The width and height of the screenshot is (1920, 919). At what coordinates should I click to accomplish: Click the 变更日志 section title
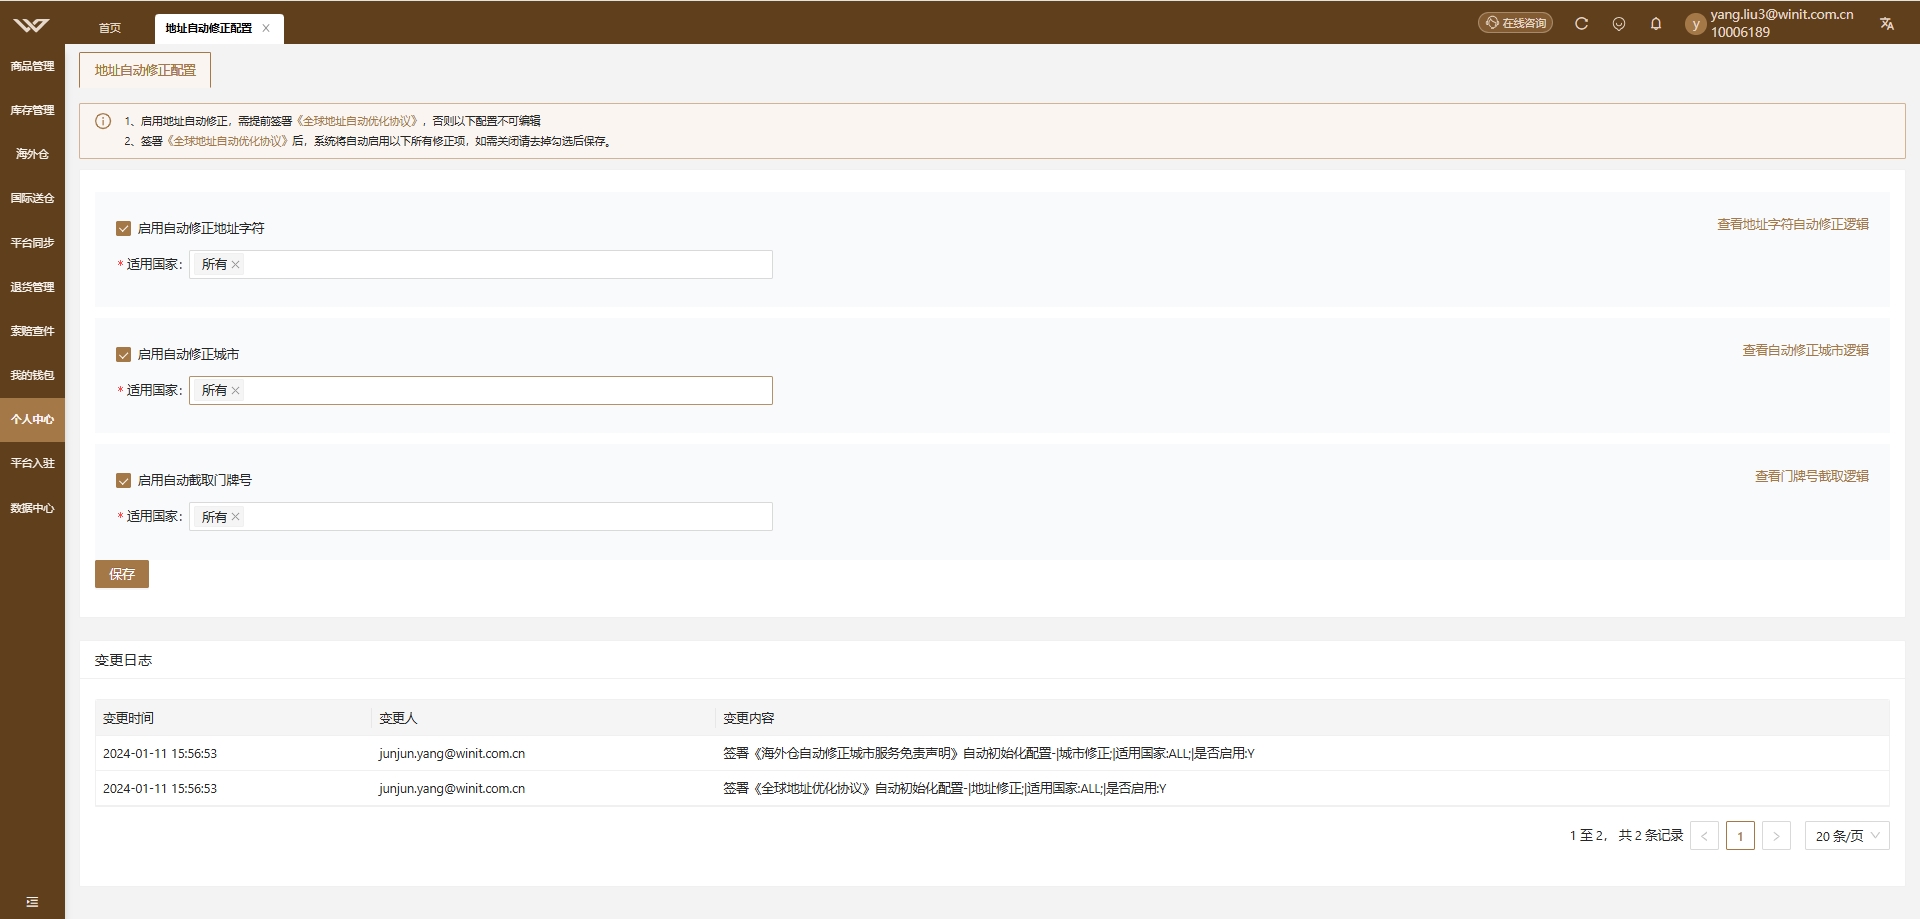(x=123, y=660)
